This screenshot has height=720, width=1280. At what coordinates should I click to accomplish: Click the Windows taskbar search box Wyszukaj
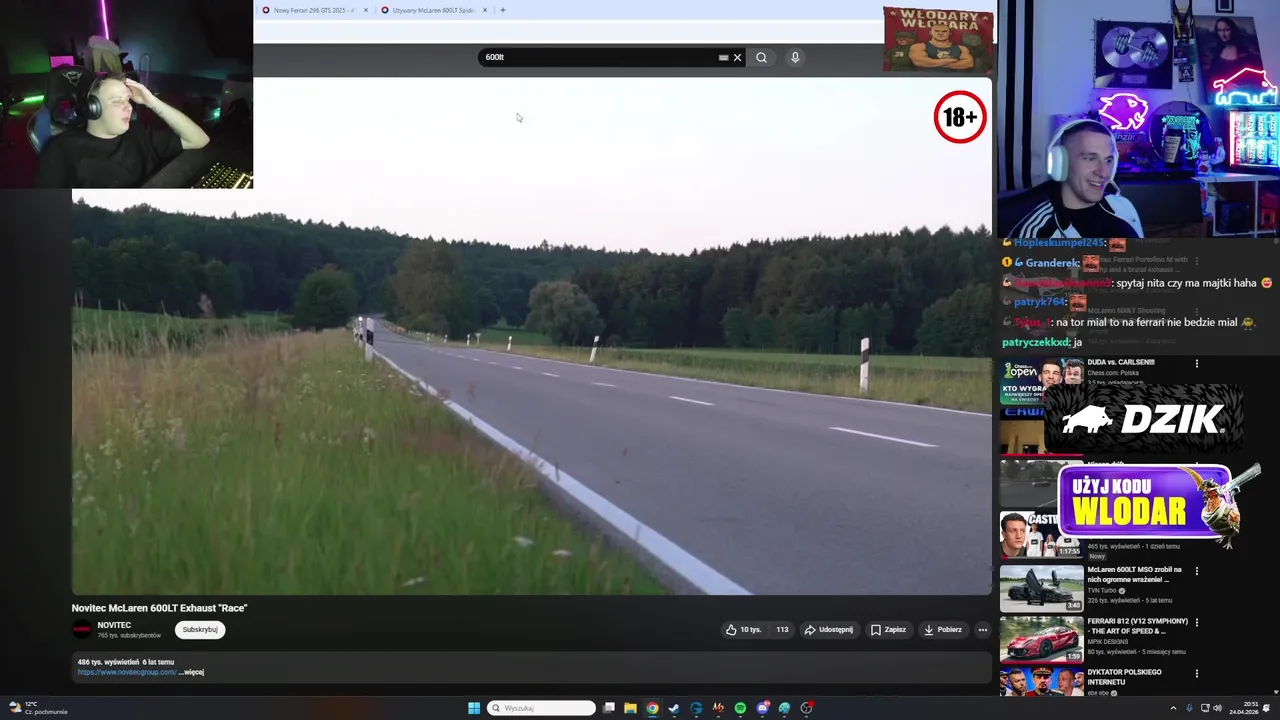541,708
